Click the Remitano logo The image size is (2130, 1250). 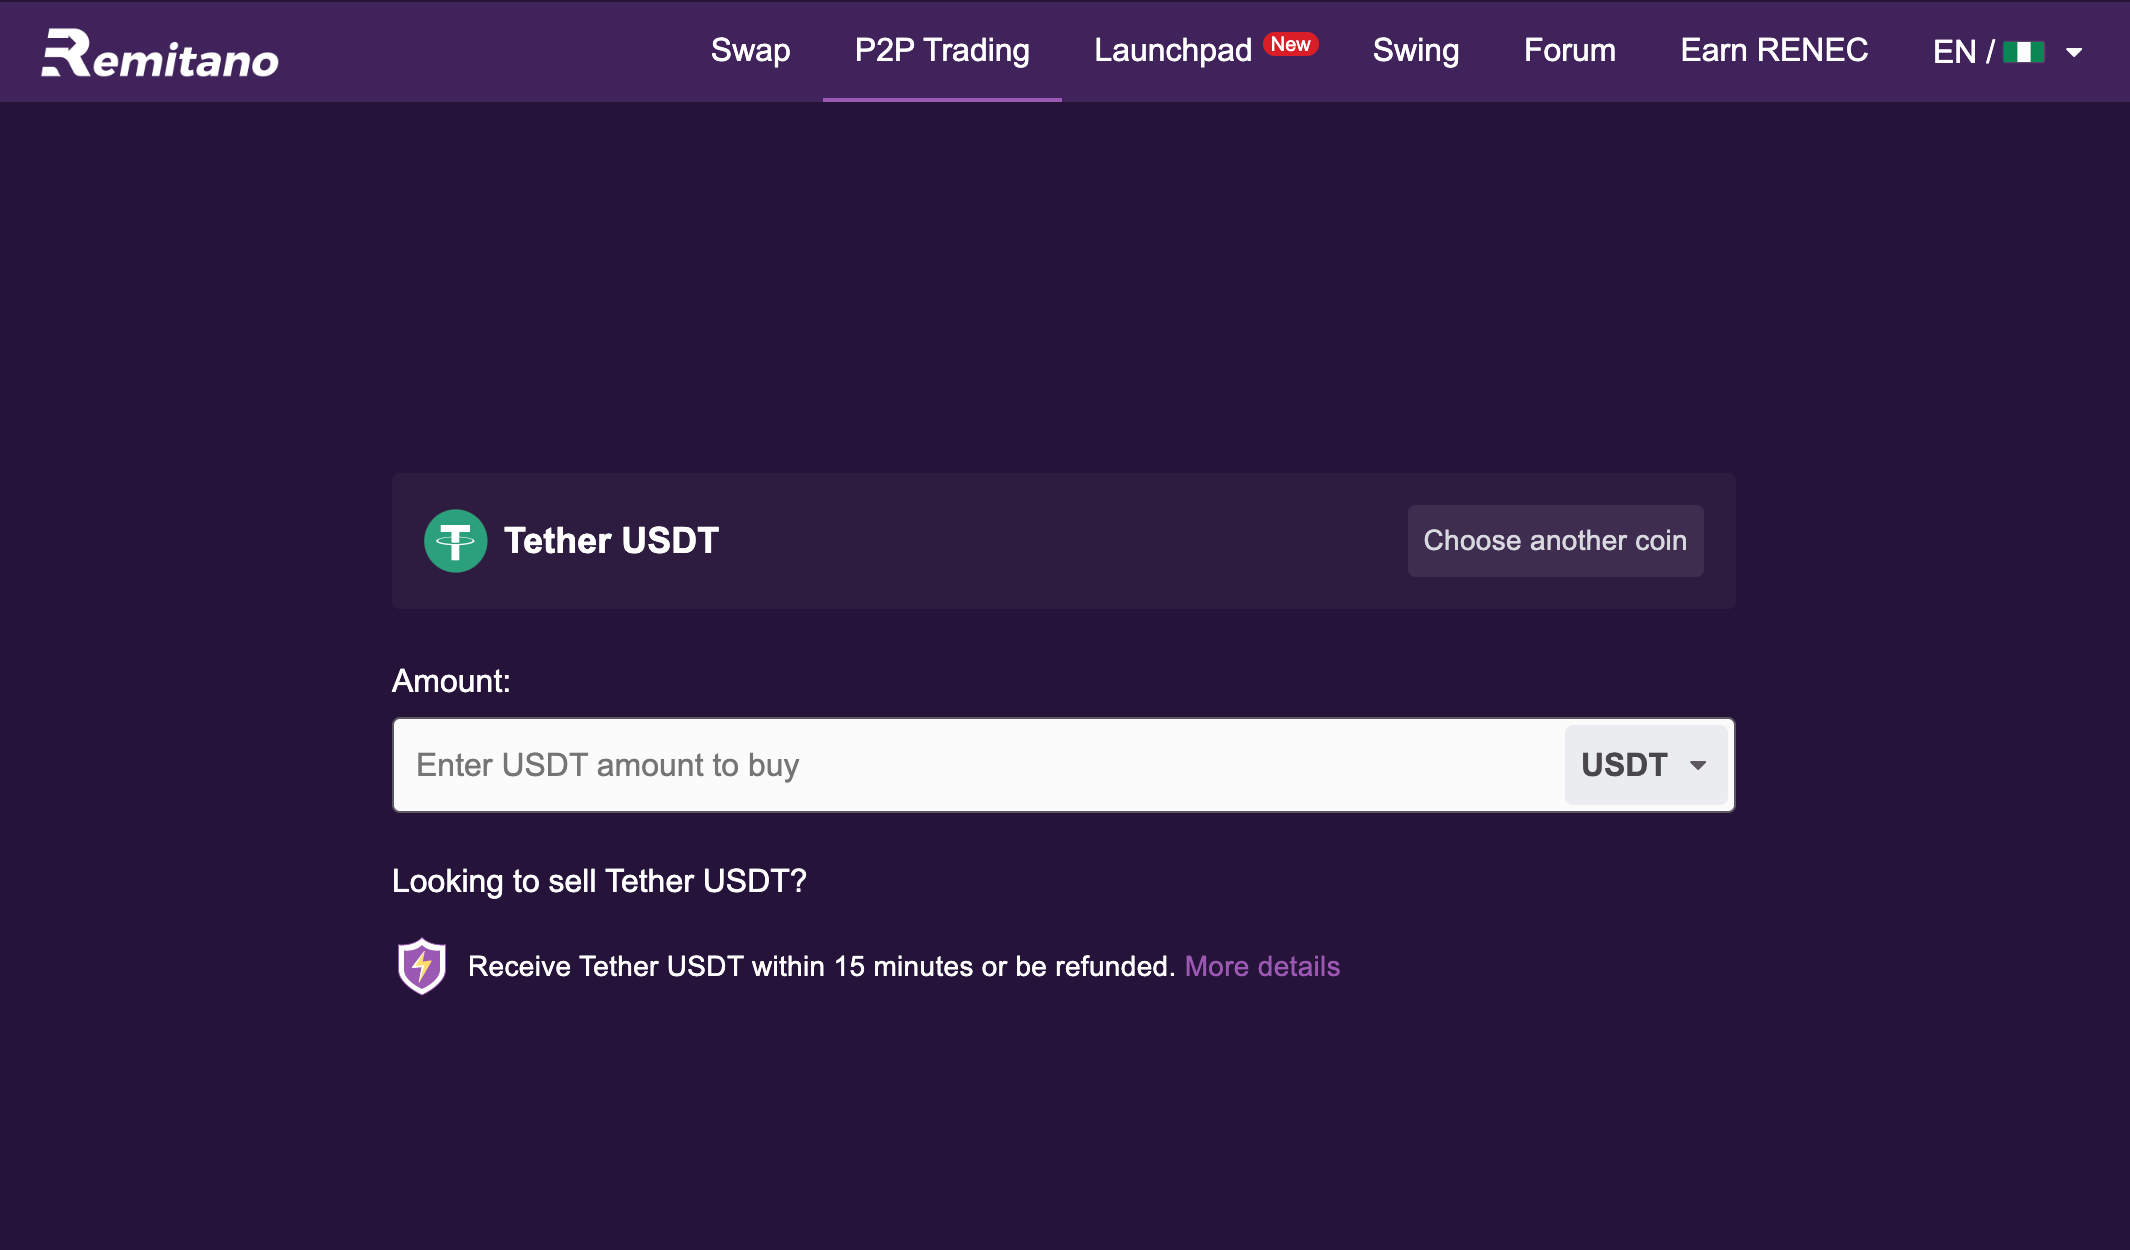pyautogui.click(x=160, y=53)
